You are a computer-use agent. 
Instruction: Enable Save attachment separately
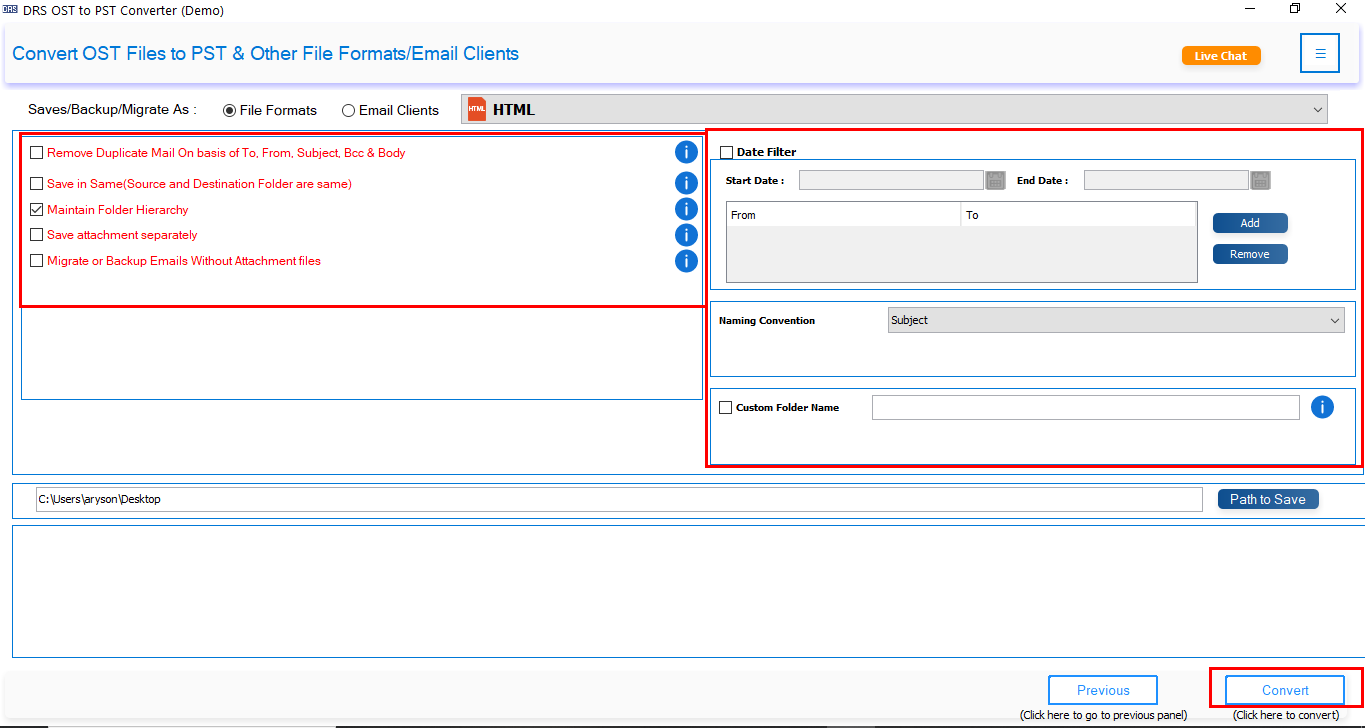(37, 235)
